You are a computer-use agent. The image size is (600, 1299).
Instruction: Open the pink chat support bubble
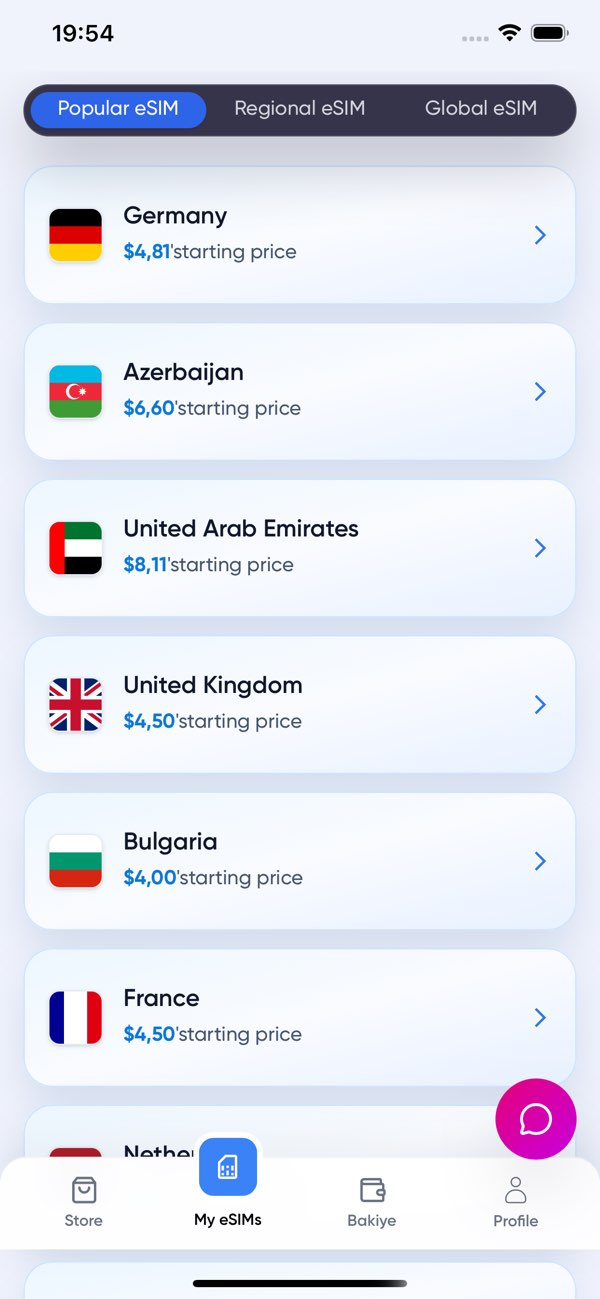tap(536, 1119)
